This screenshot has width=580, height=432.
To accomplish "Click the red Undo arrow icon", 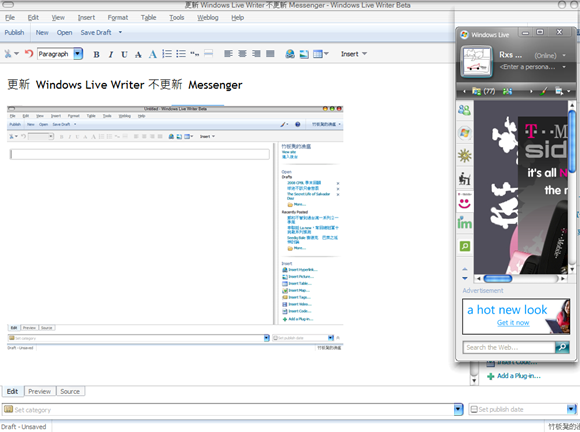I will 29,54.
